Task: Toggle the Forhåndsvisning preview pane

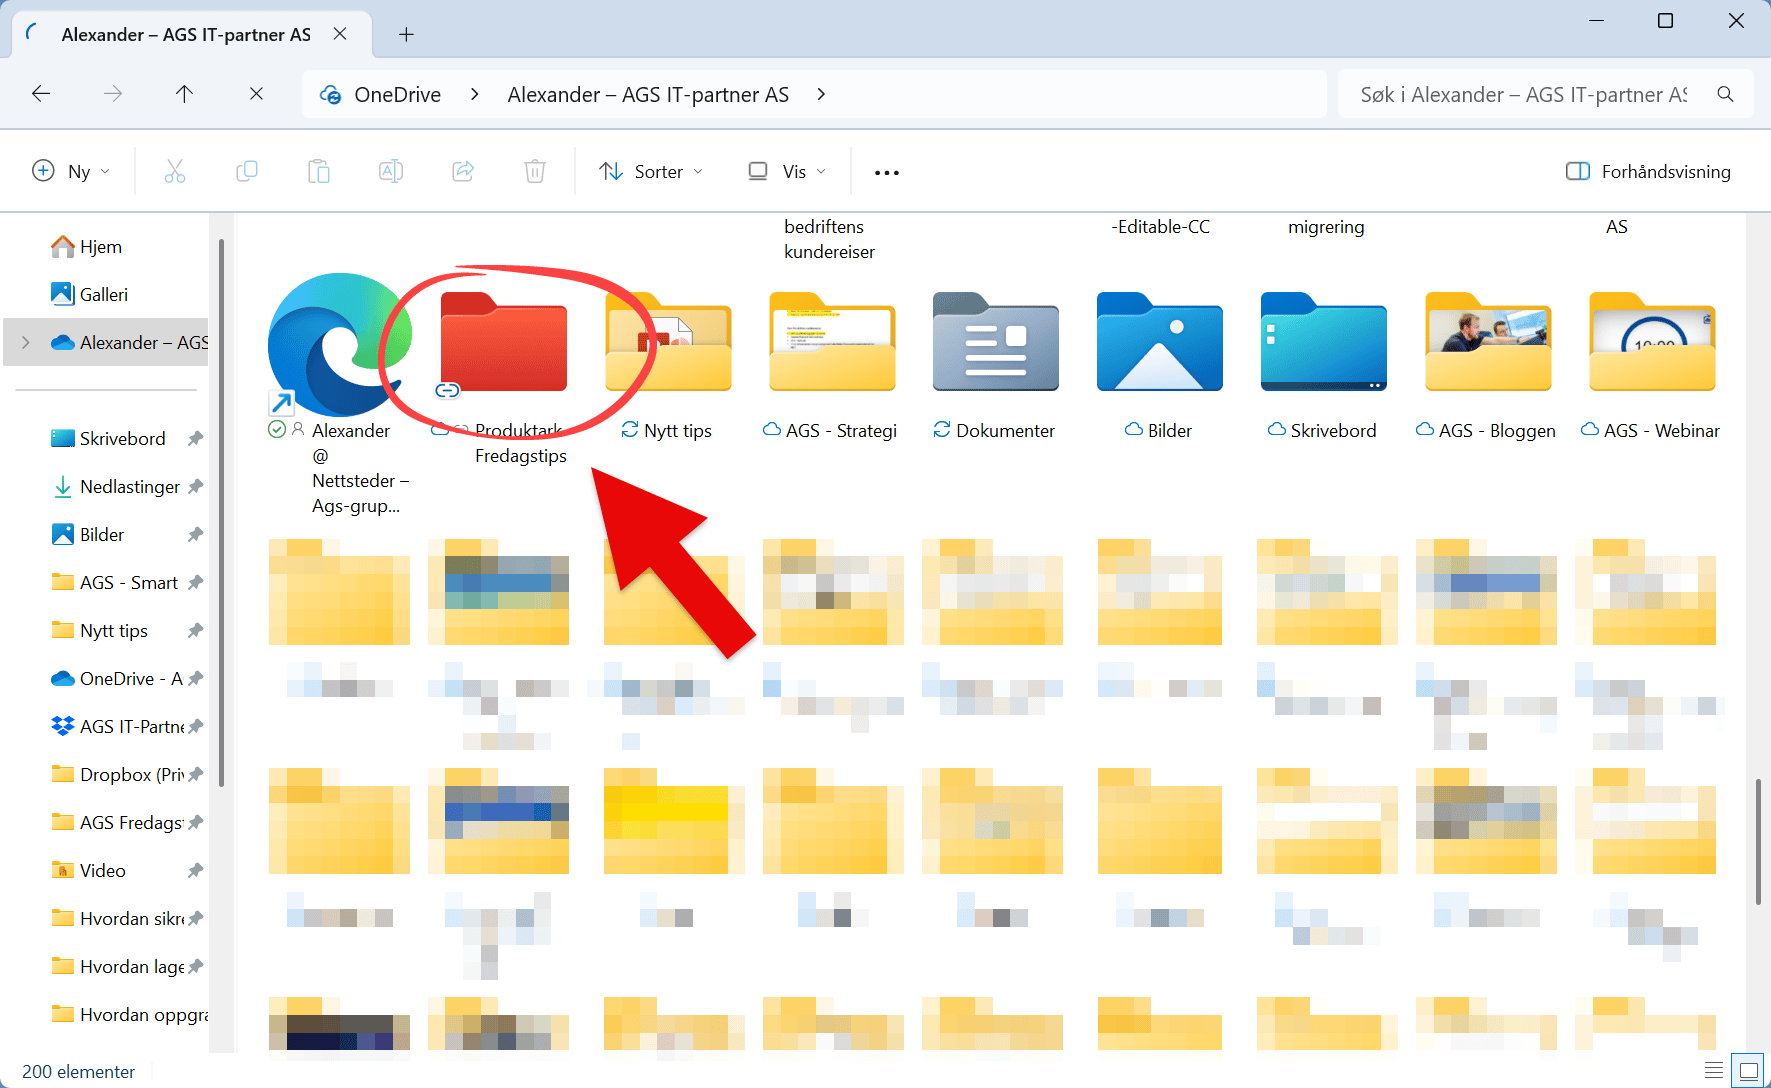Action: click(1648, 172)
